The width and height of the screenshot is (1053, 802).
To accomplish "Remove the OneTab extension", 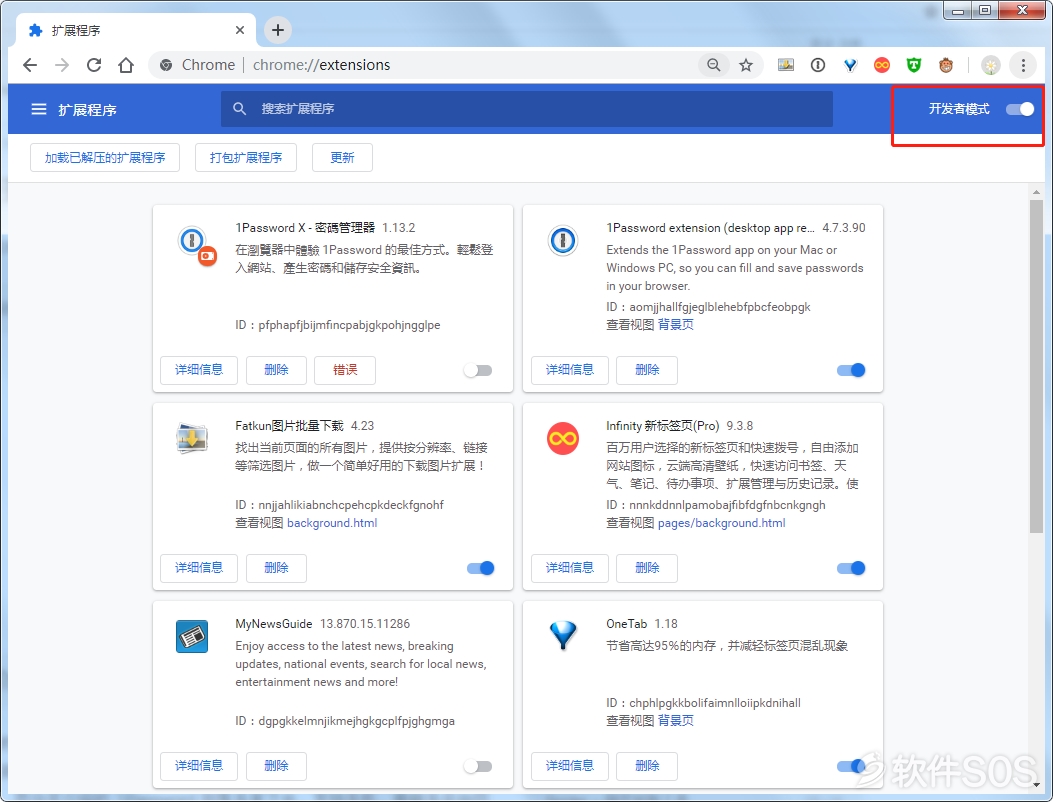I will coord(647,766).
